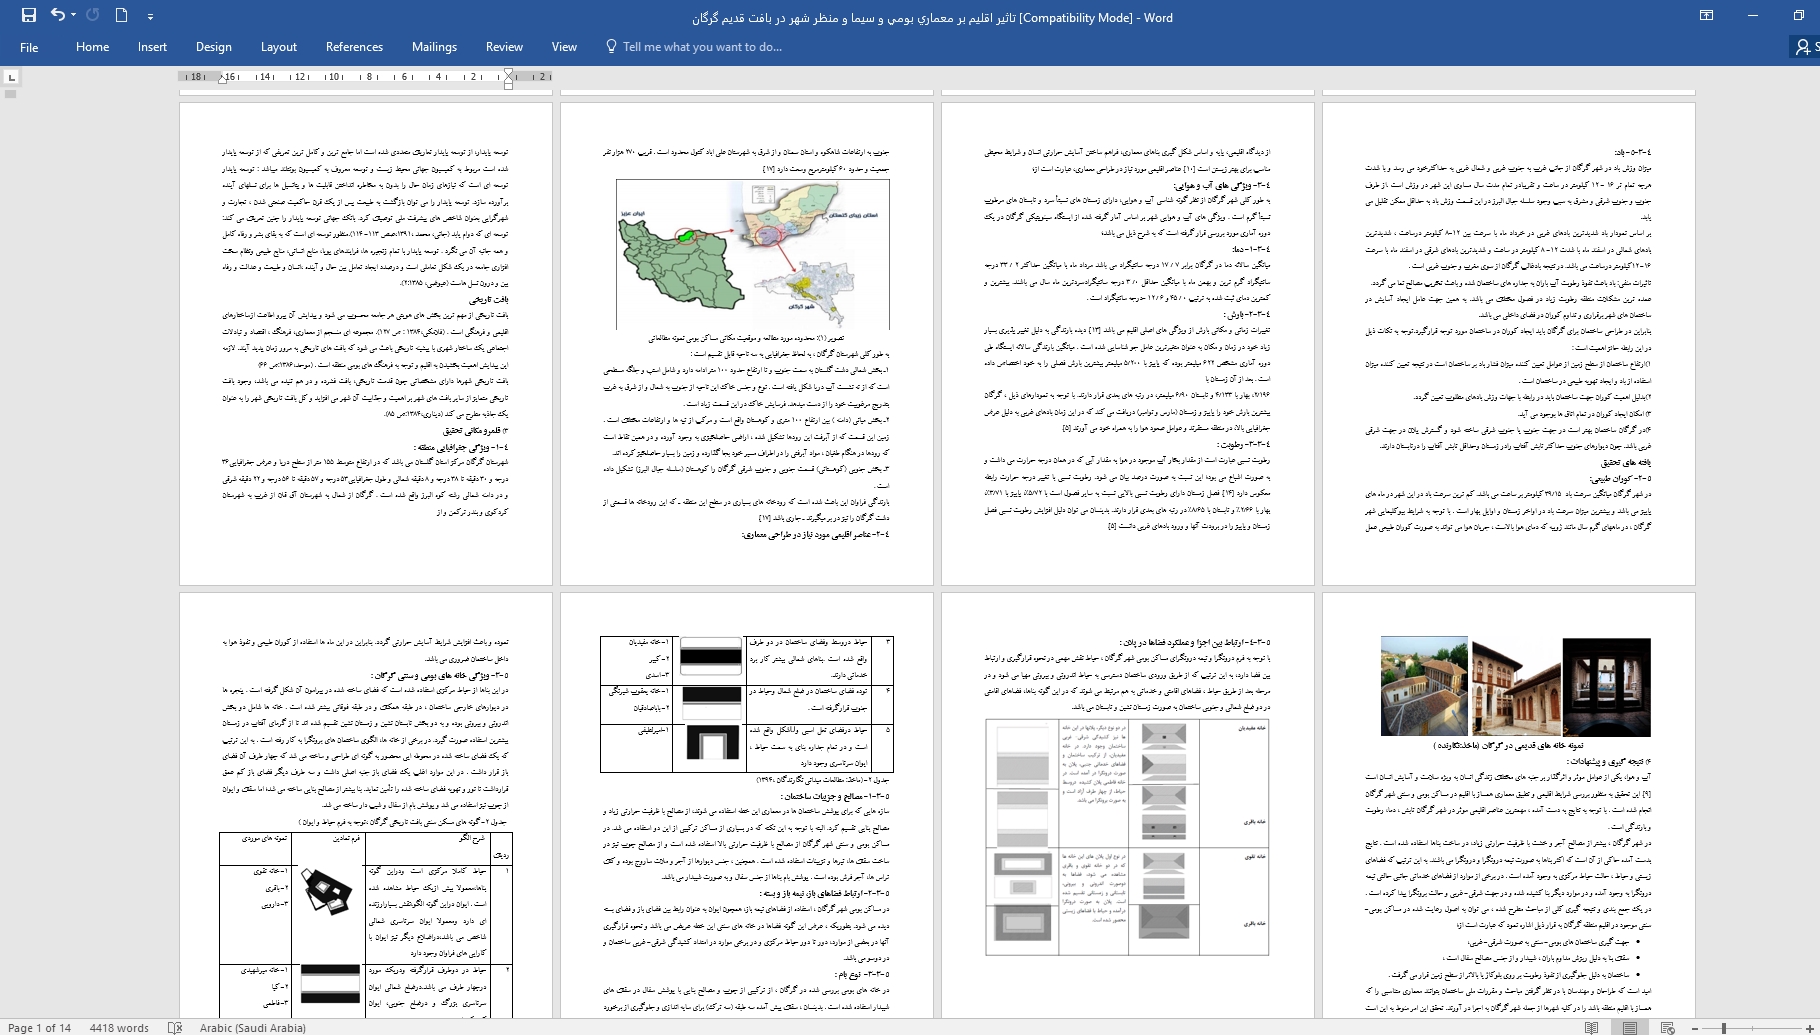
Task: Switch to Read Mode view icon
Action: [x=1592, y=1027]
